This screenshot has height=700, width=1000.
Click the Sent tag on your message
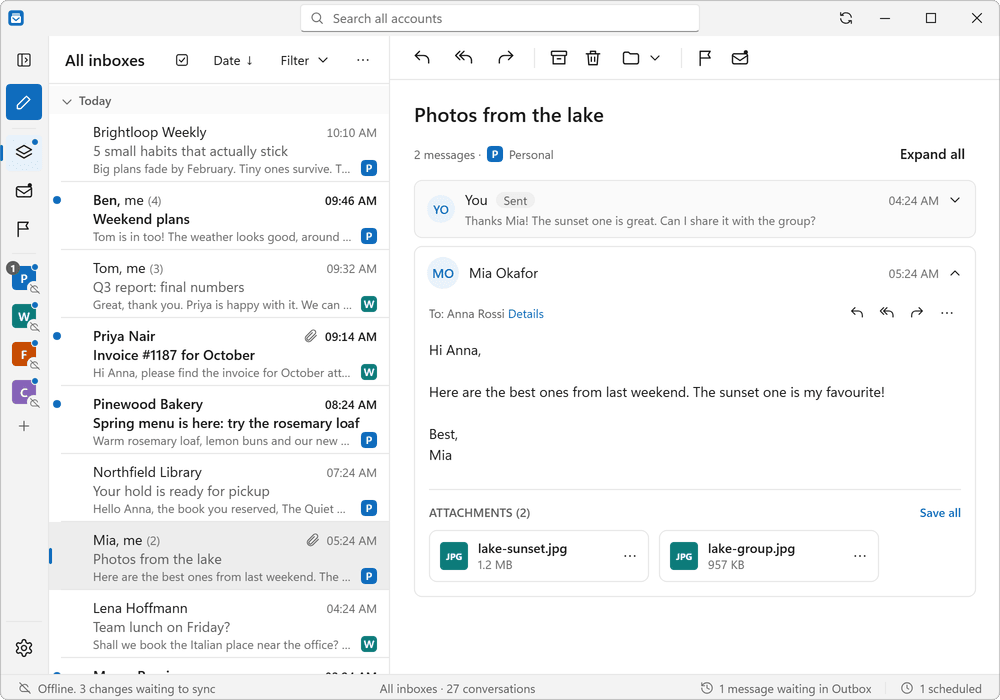click(x=515, y=201)
